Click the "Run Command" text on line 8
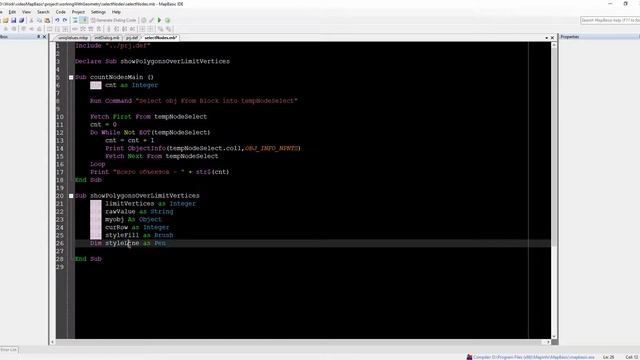The image size is (640, 360). [111, 101]
